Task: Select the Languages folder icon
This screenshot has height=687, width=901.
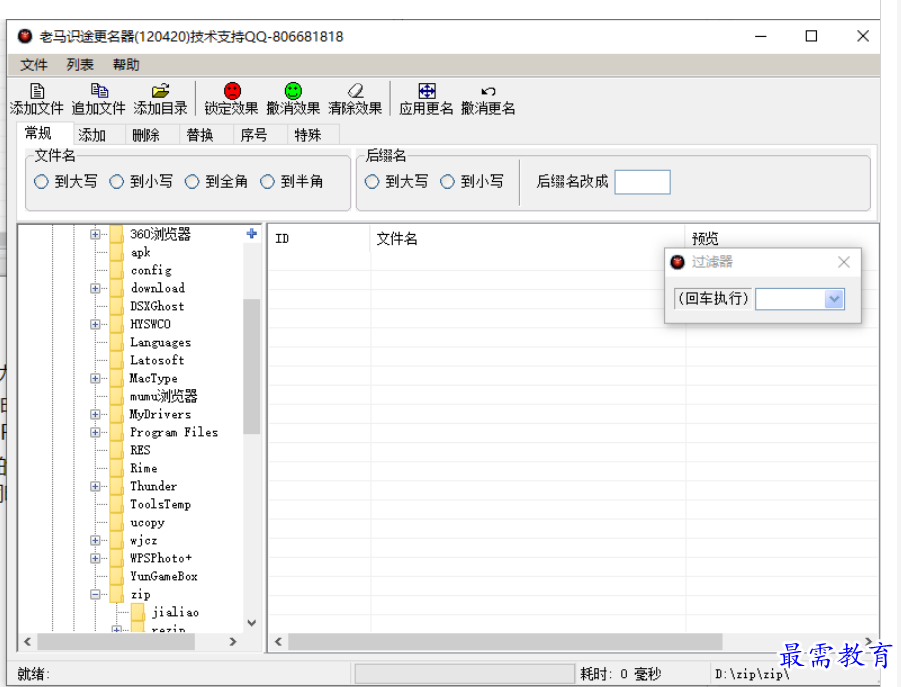Action: pos(117,342)
